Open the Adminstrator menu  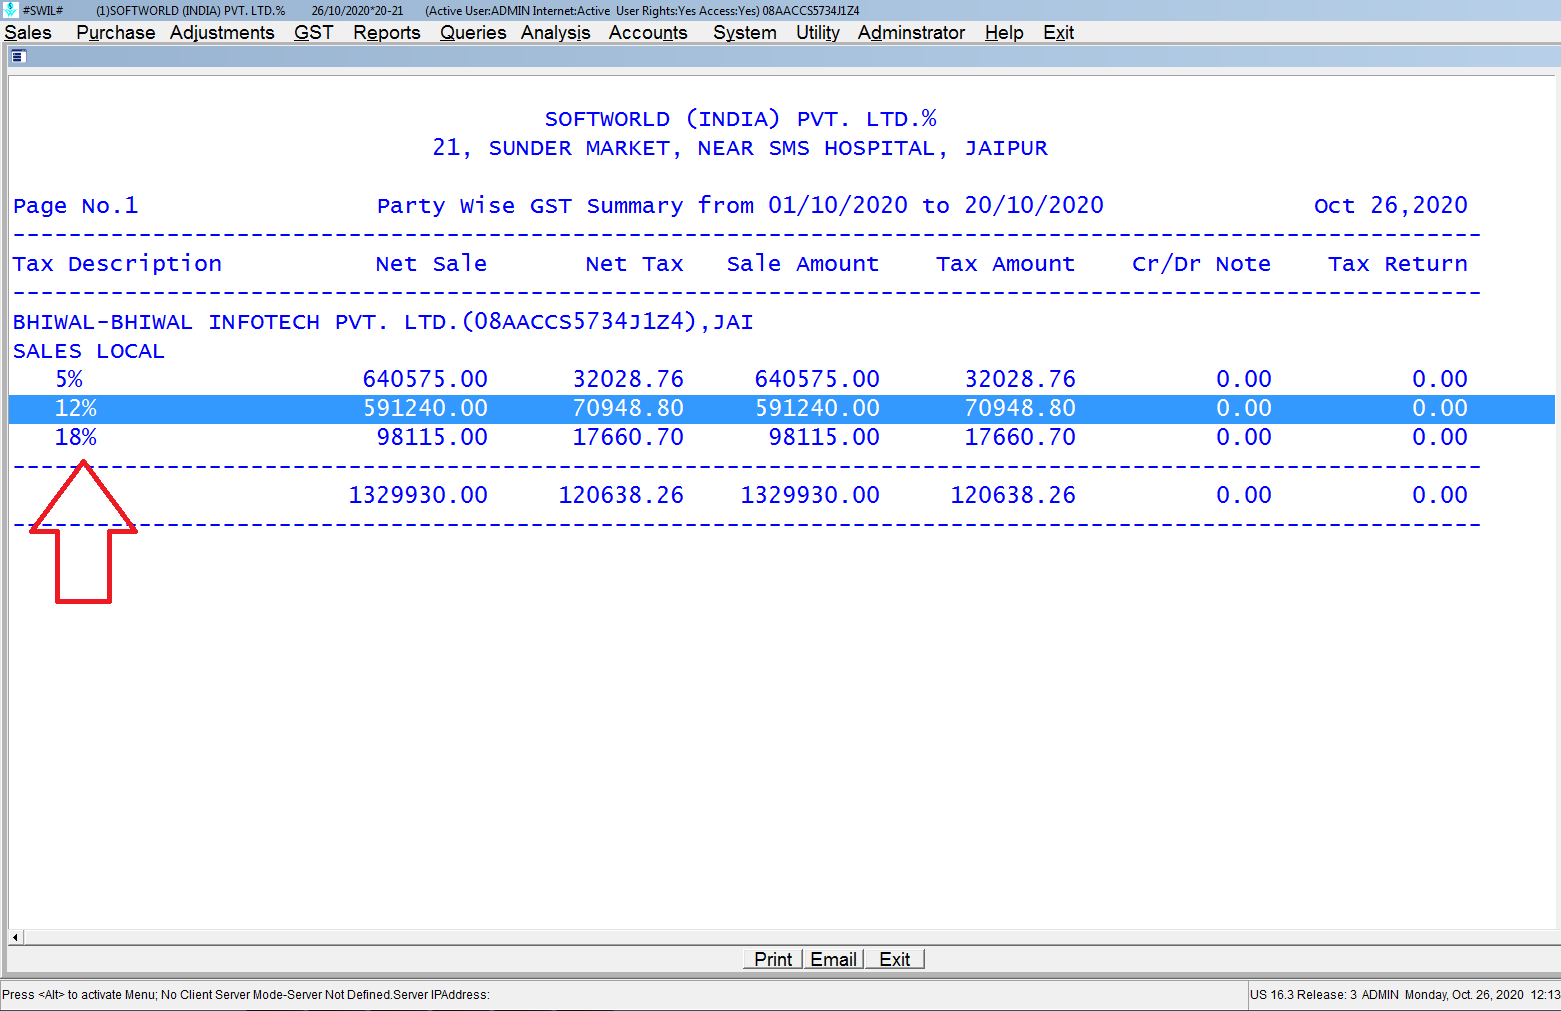click(911, 32)
